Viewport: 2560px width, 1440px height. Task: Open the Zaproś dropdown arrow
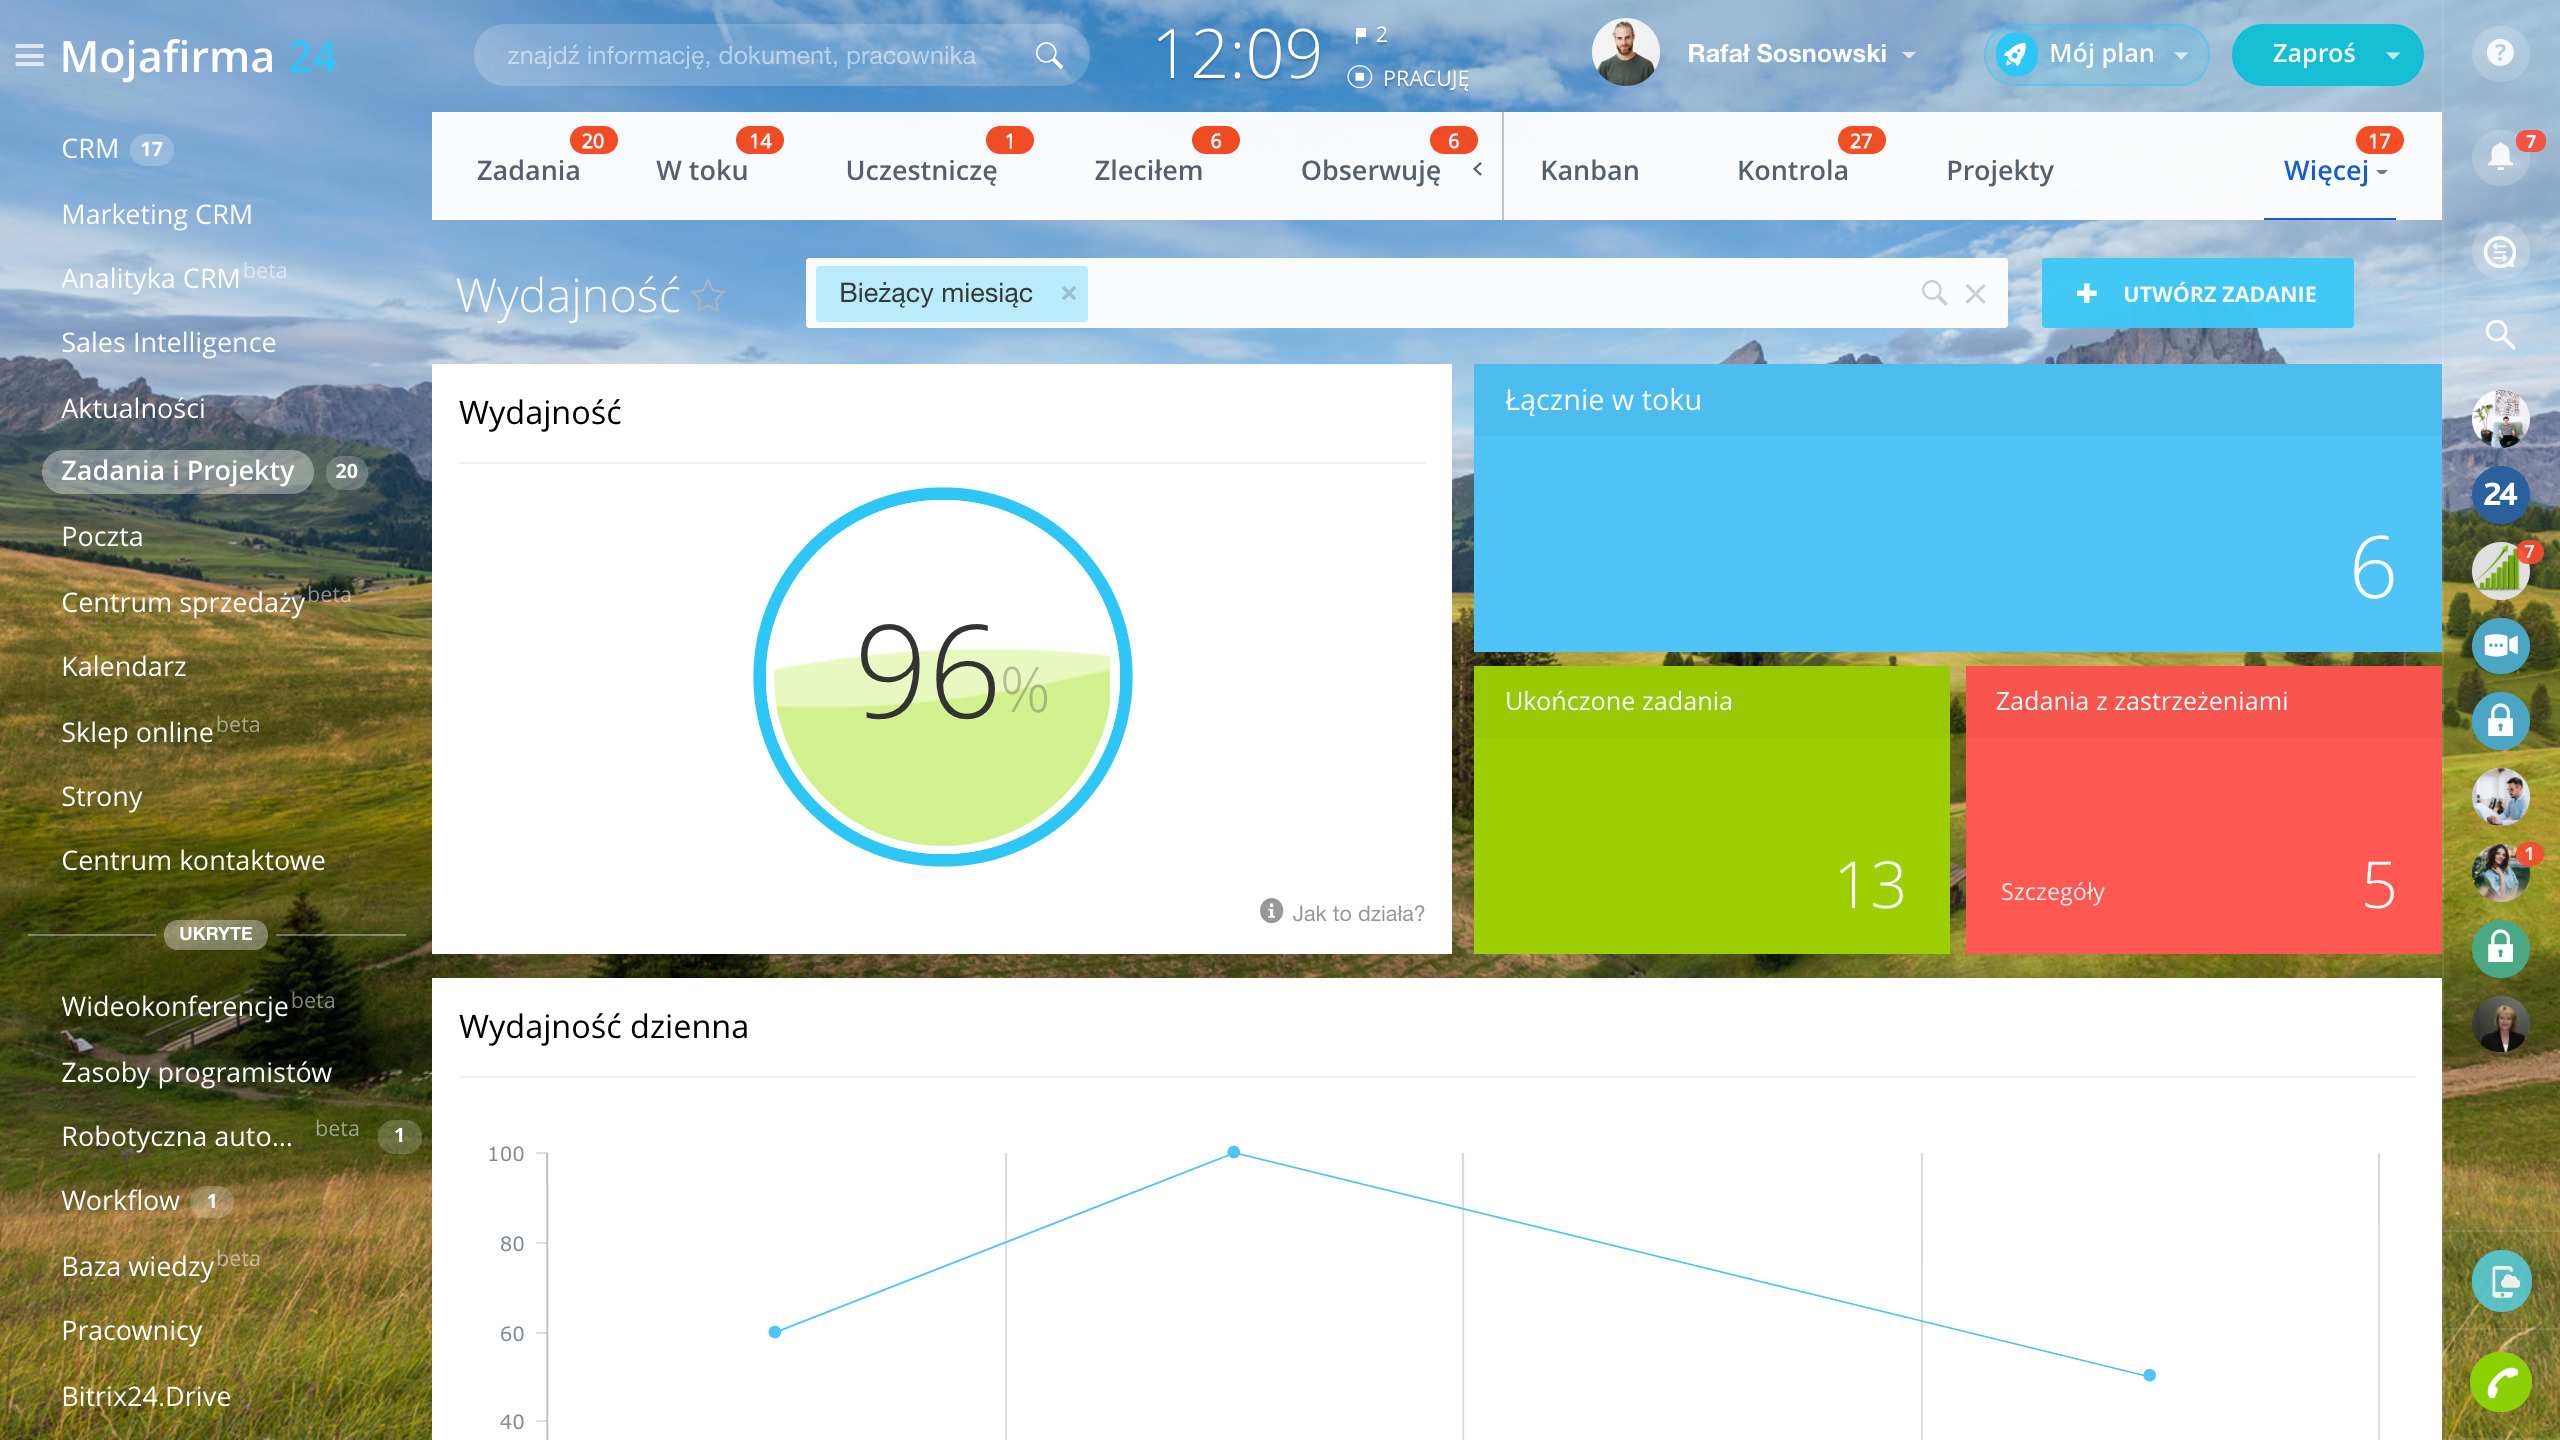point(2393,55)
